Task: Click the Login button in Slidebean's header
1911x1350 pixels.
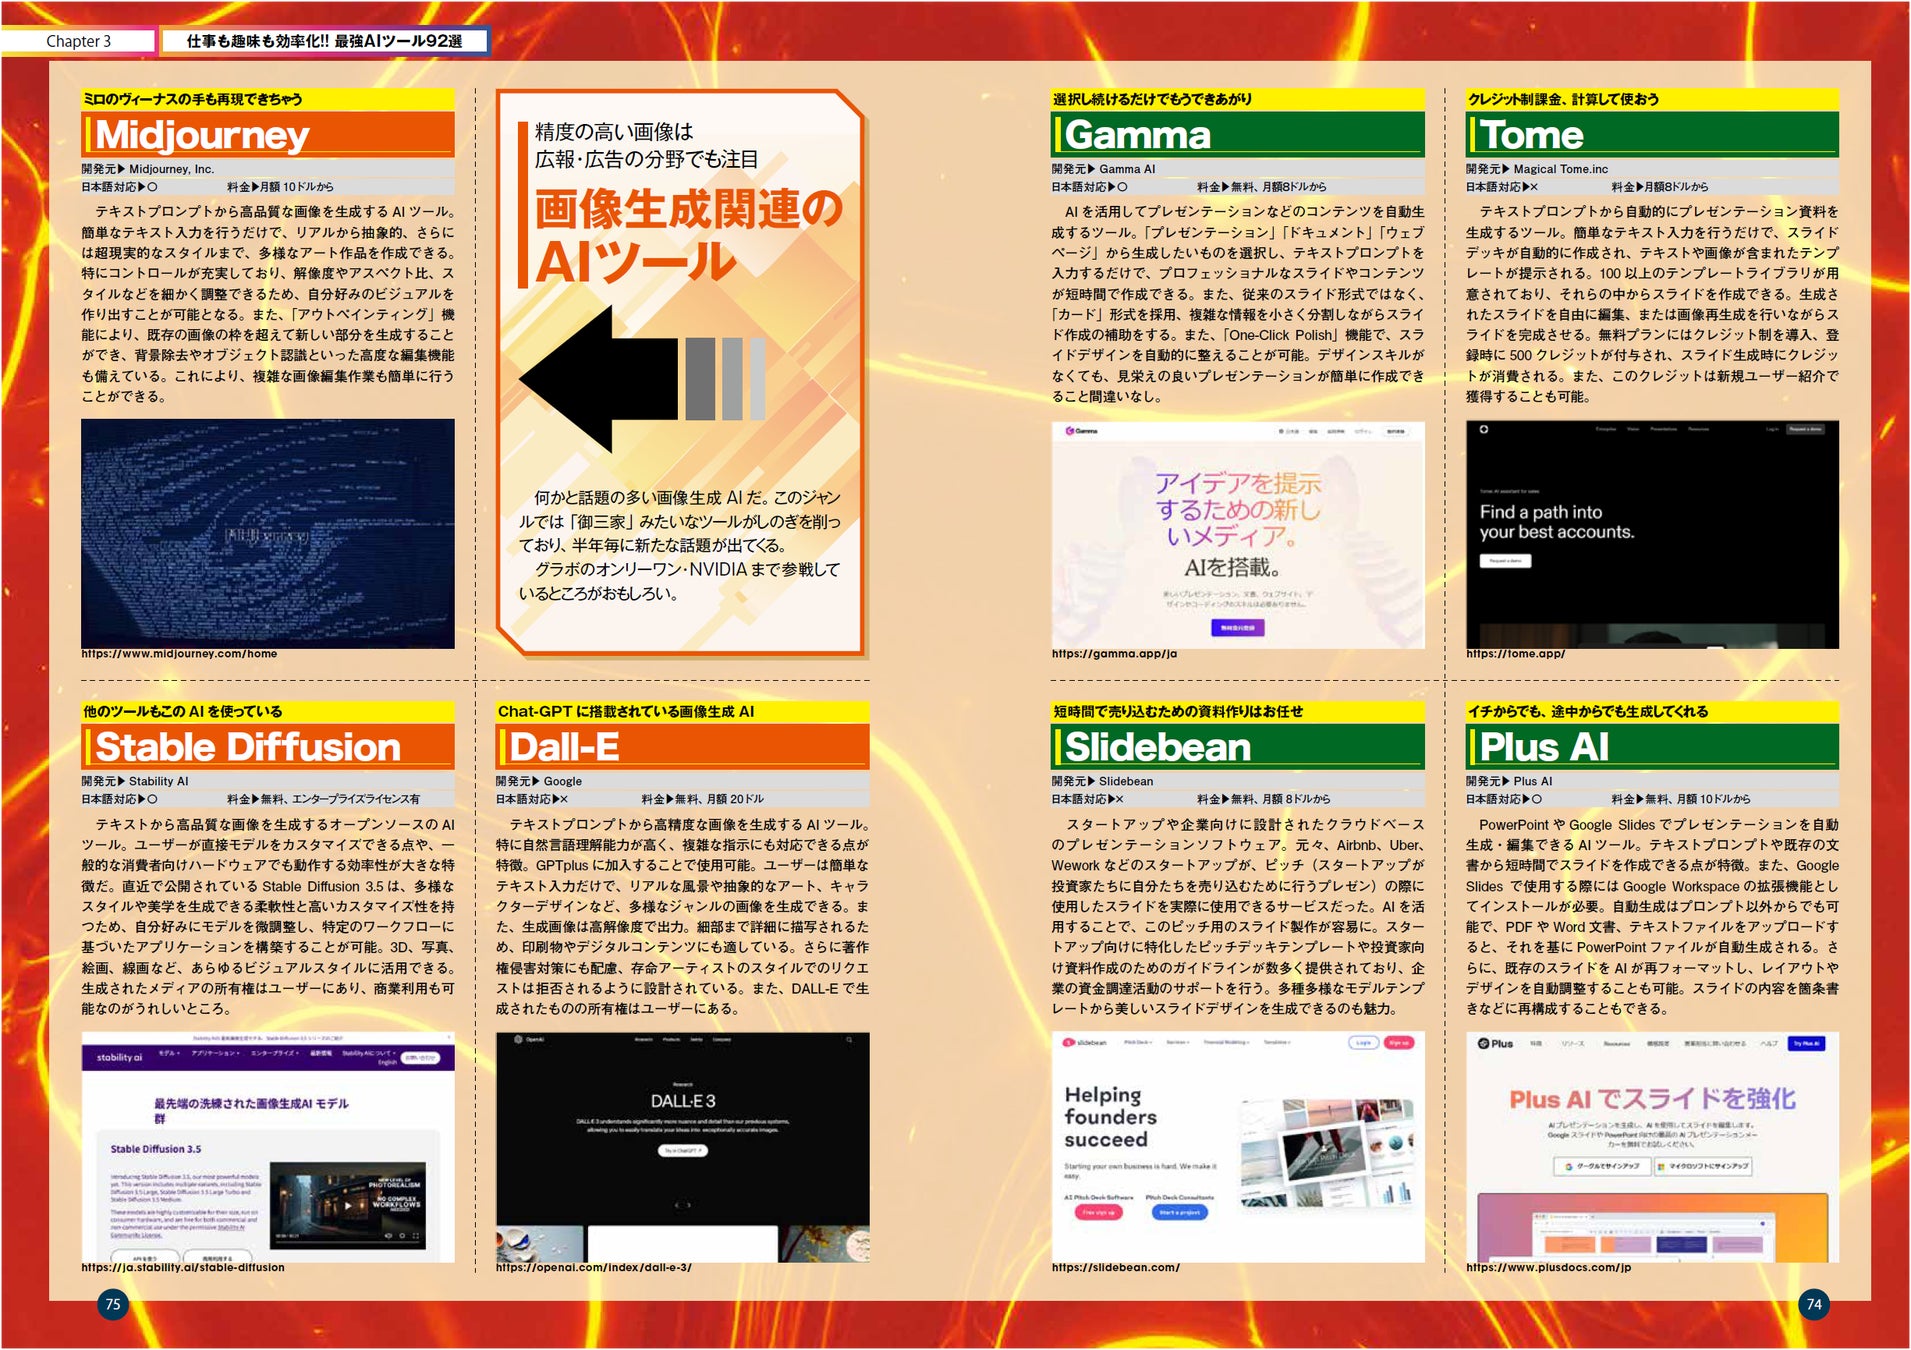Action: coord(1363,1042)
